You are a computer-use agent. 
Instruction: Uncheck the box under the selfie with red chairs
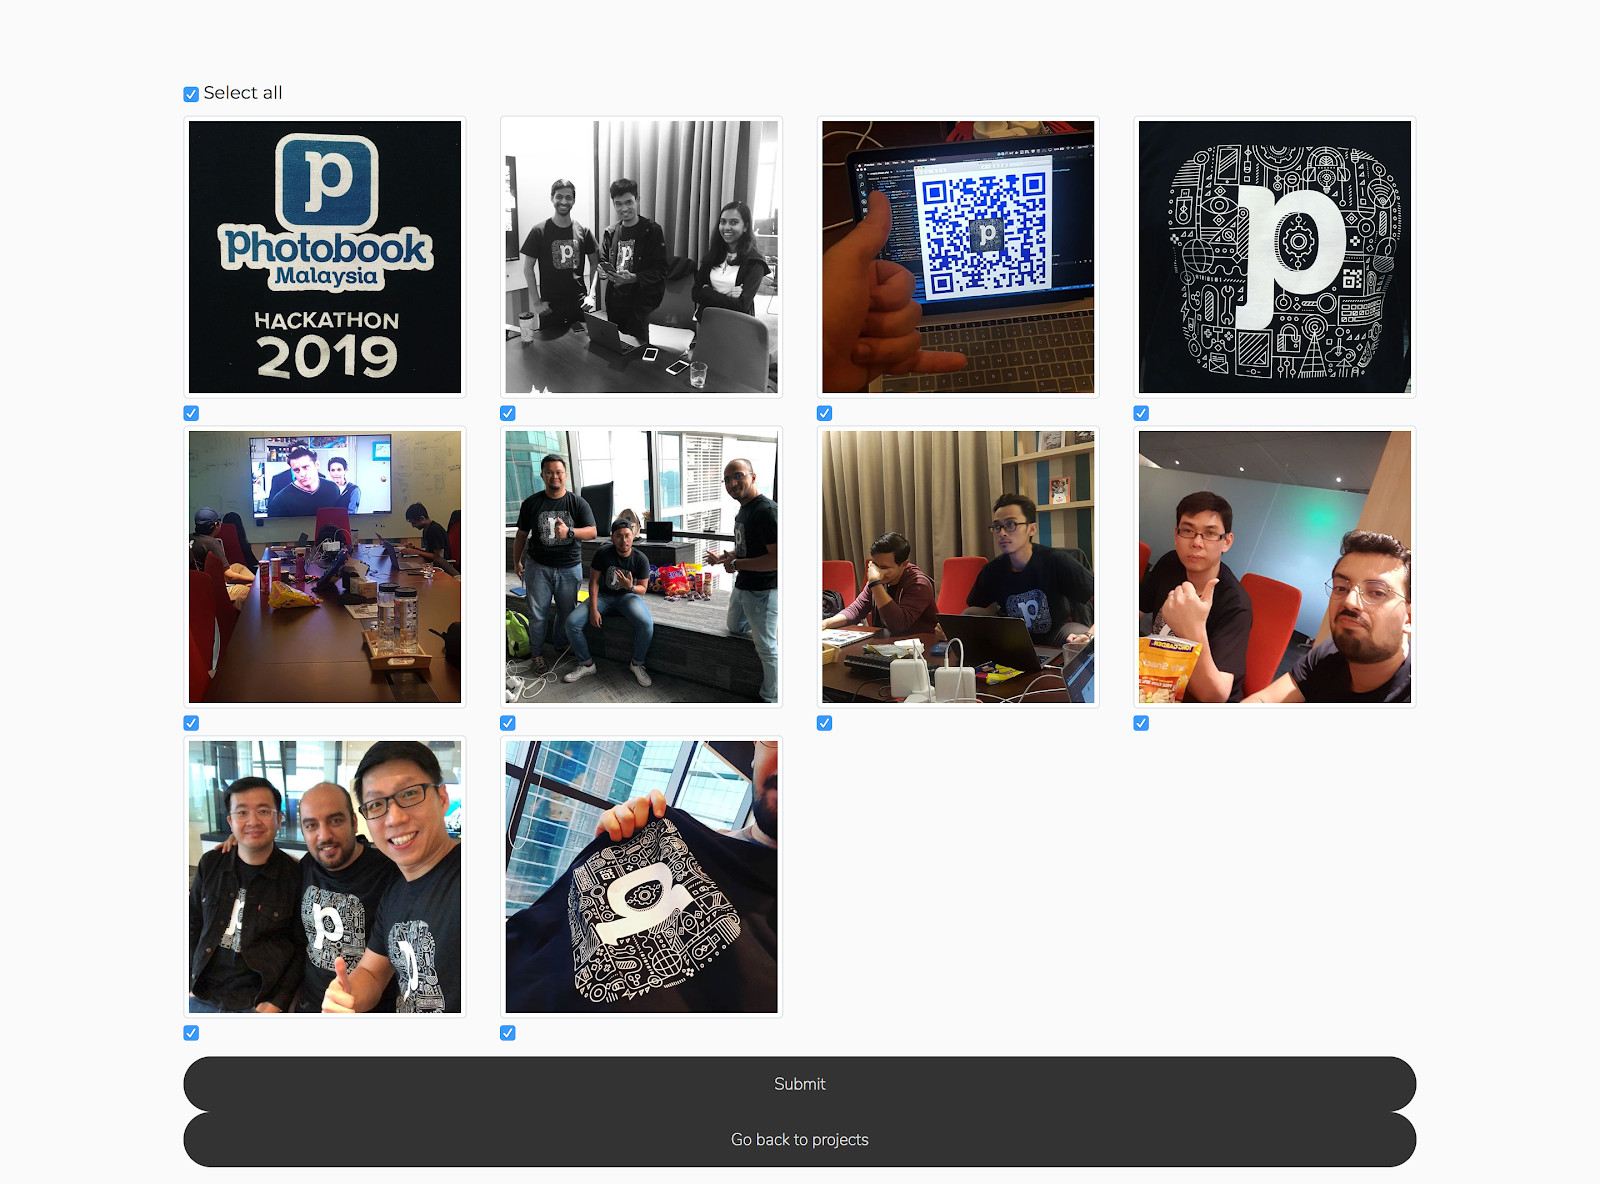tap(1141, 723)
